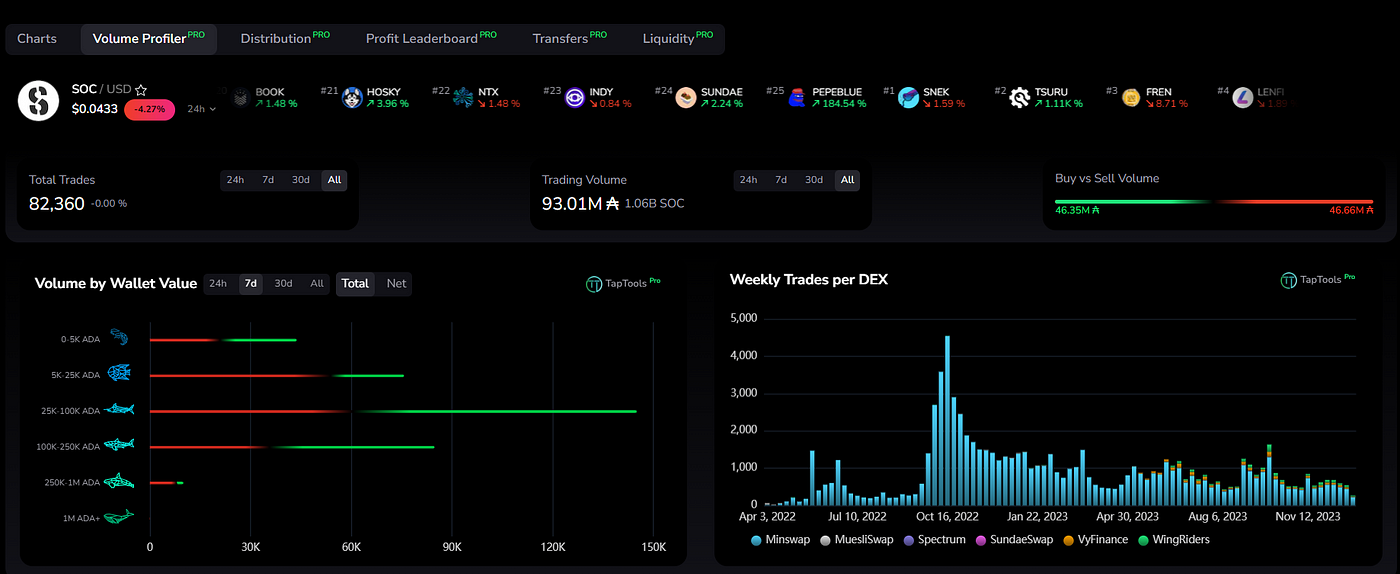Click the 82,360 total trades value
The height and width of the screenshot is (574, 1400).
click(57, 204)
